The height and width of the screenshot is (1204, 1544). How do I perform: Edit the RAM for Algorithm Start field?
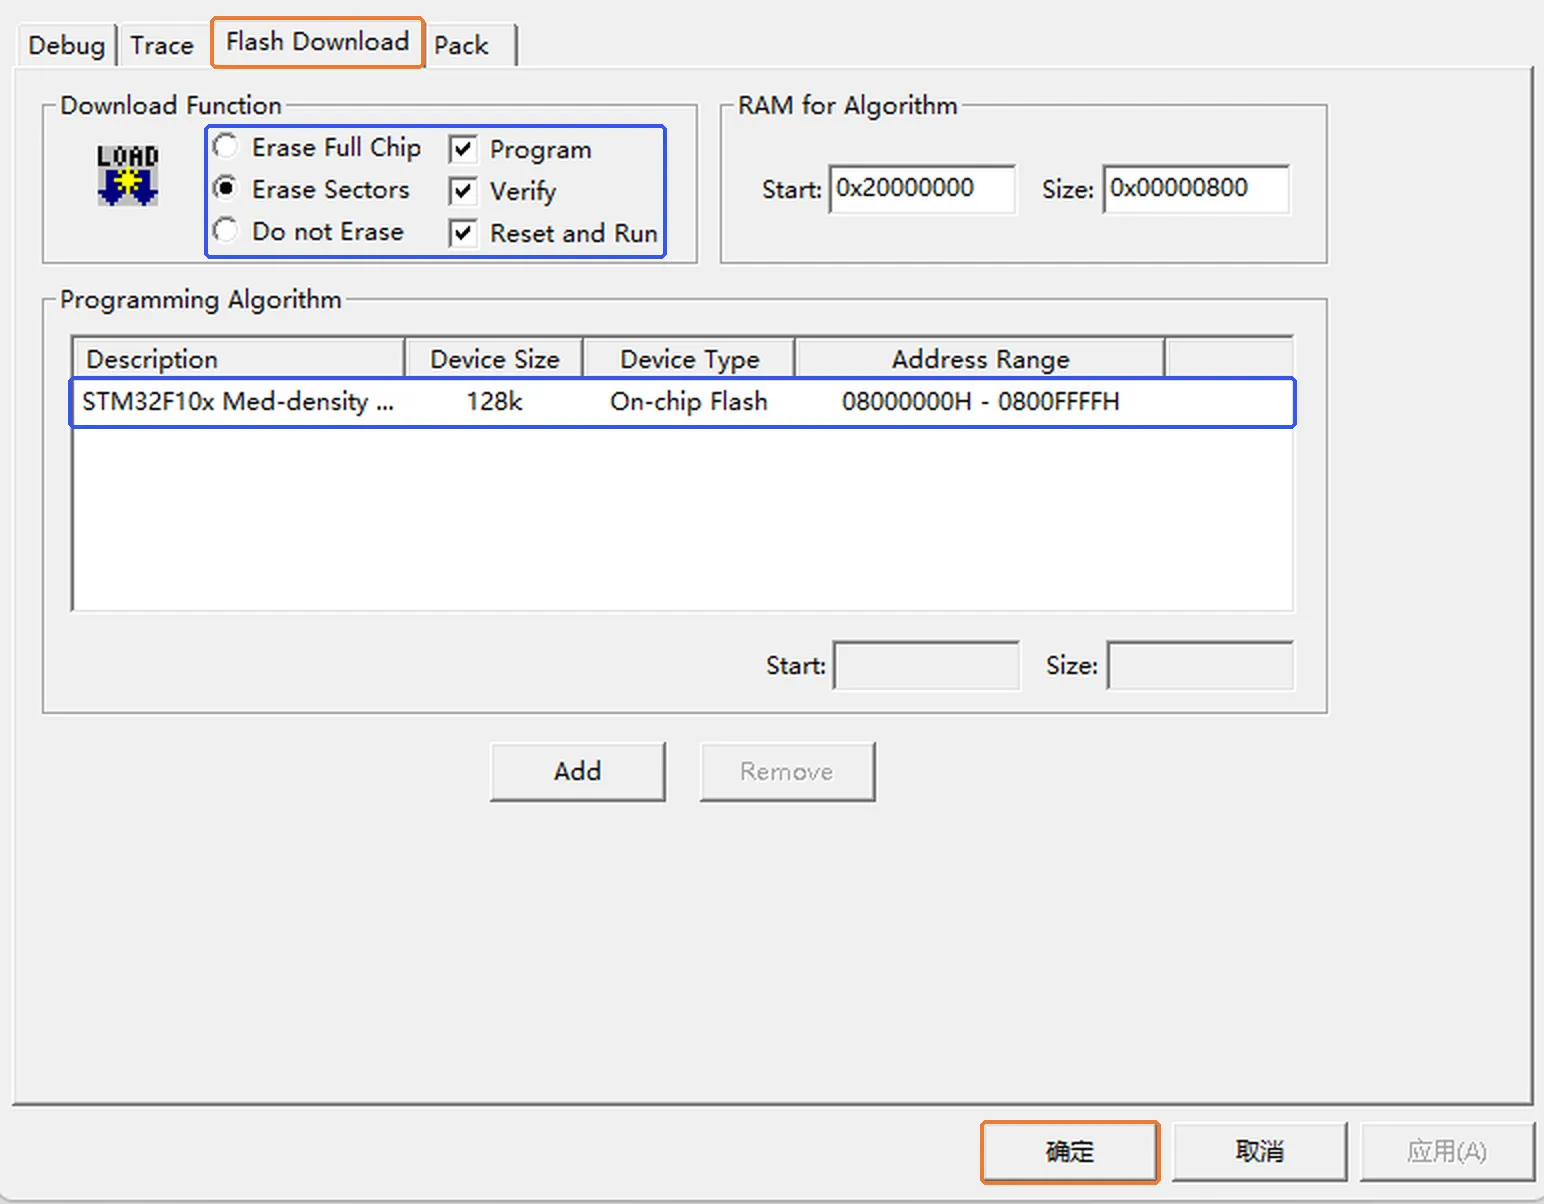click(x=922, y=189)
